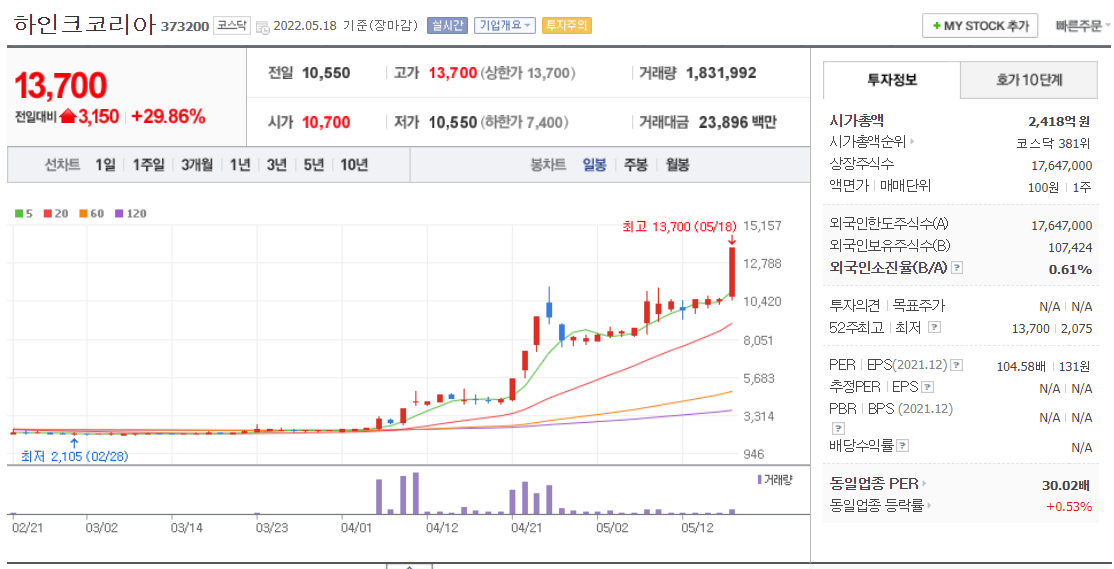Select the 일봉 daily candle chart
This screenshot has width=1114, height=569.
[595, 165]
